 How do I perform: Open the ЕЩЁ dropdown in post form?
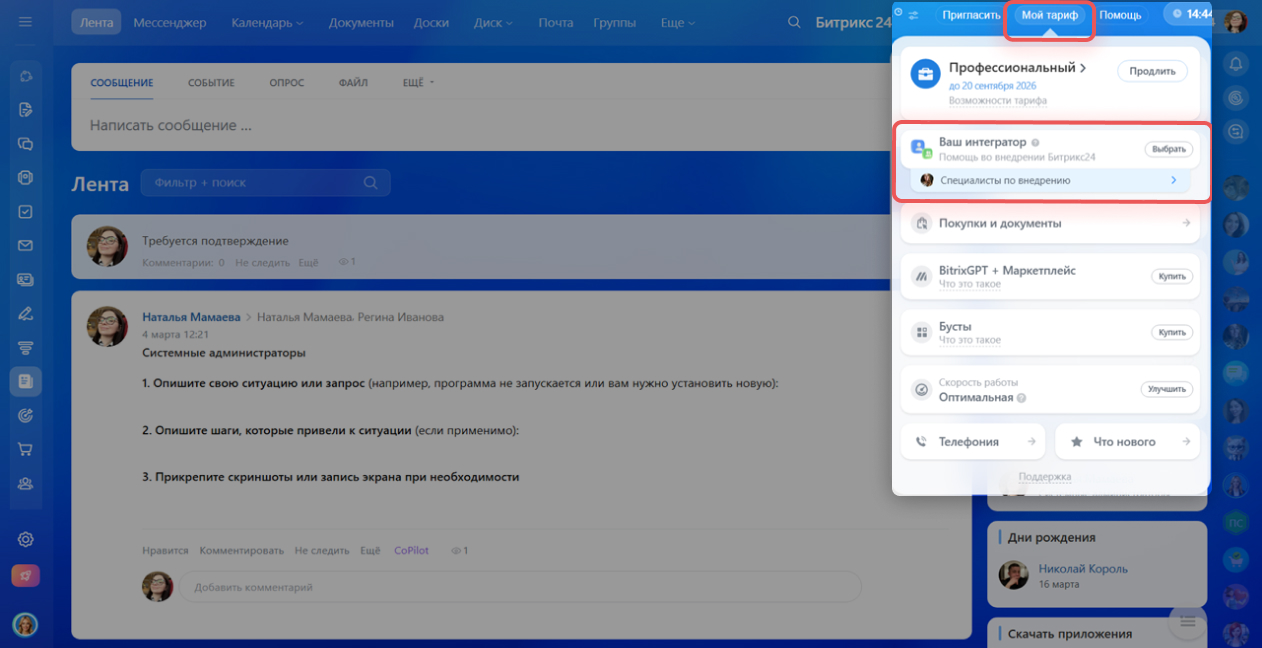418,83
